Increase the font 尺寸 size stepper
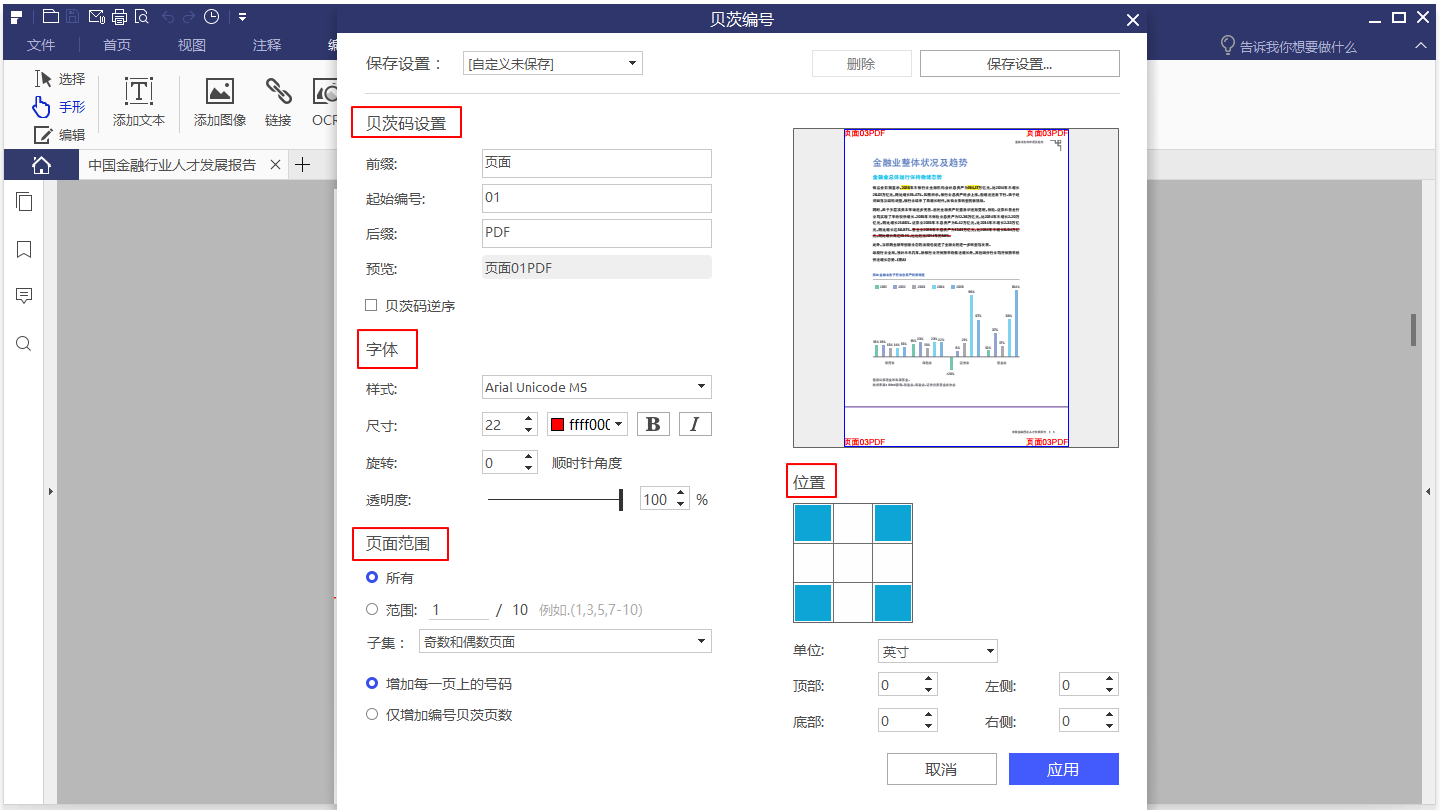This screenshot has height=810, width=1440. (529, 418)
